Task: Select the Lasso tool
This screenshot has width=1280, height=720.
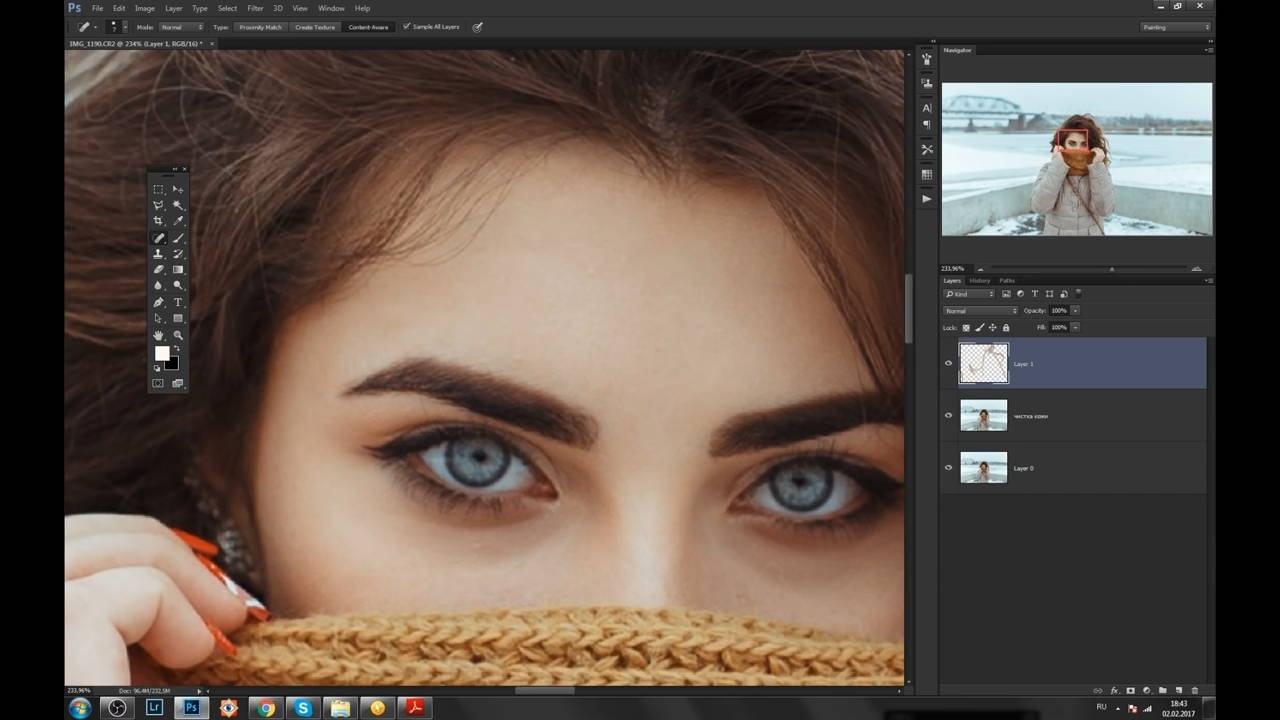Action: point(158,205)
